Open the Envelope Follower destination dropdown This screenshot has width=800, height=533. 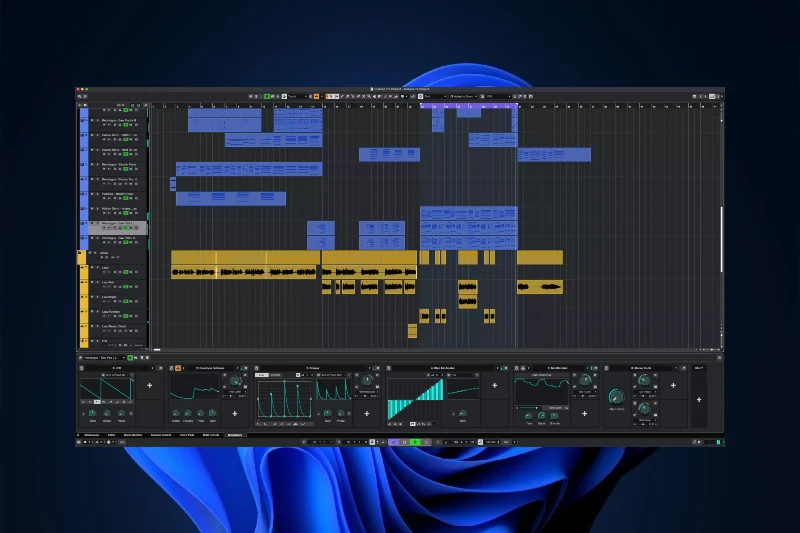(x=235, y=392)
